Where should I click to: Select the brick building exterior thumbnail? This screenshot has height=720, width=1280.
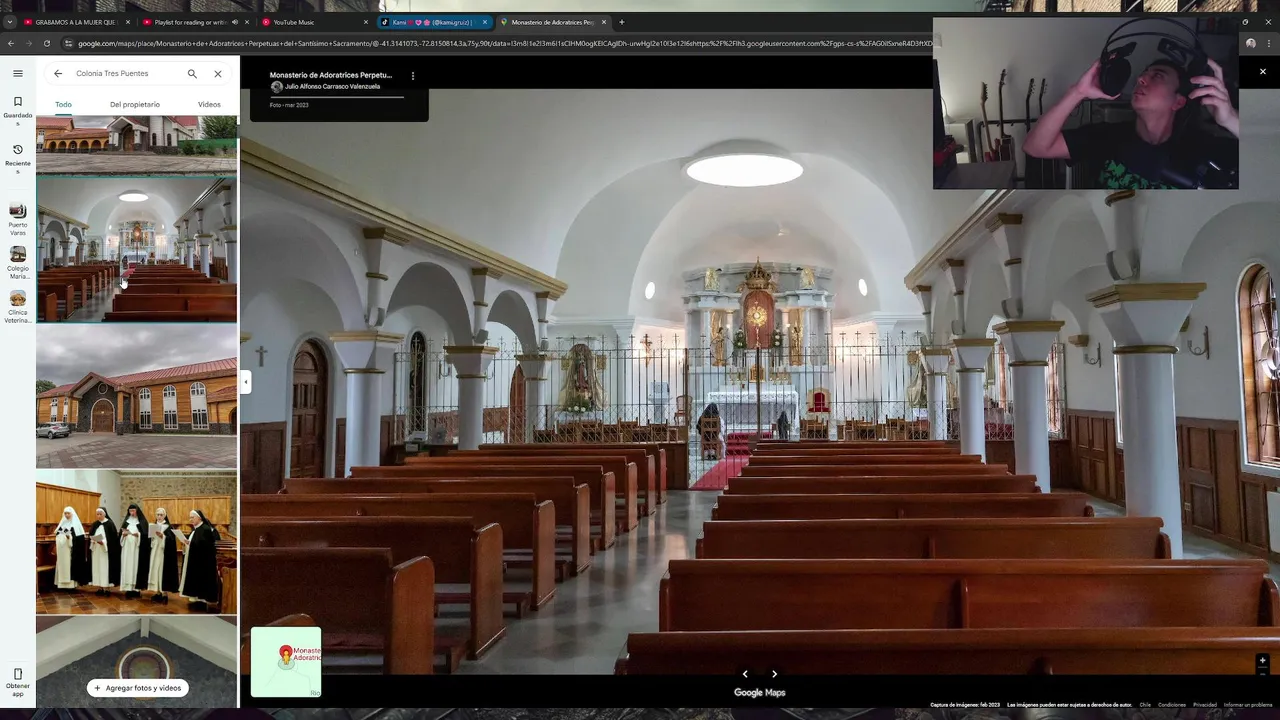137,397
